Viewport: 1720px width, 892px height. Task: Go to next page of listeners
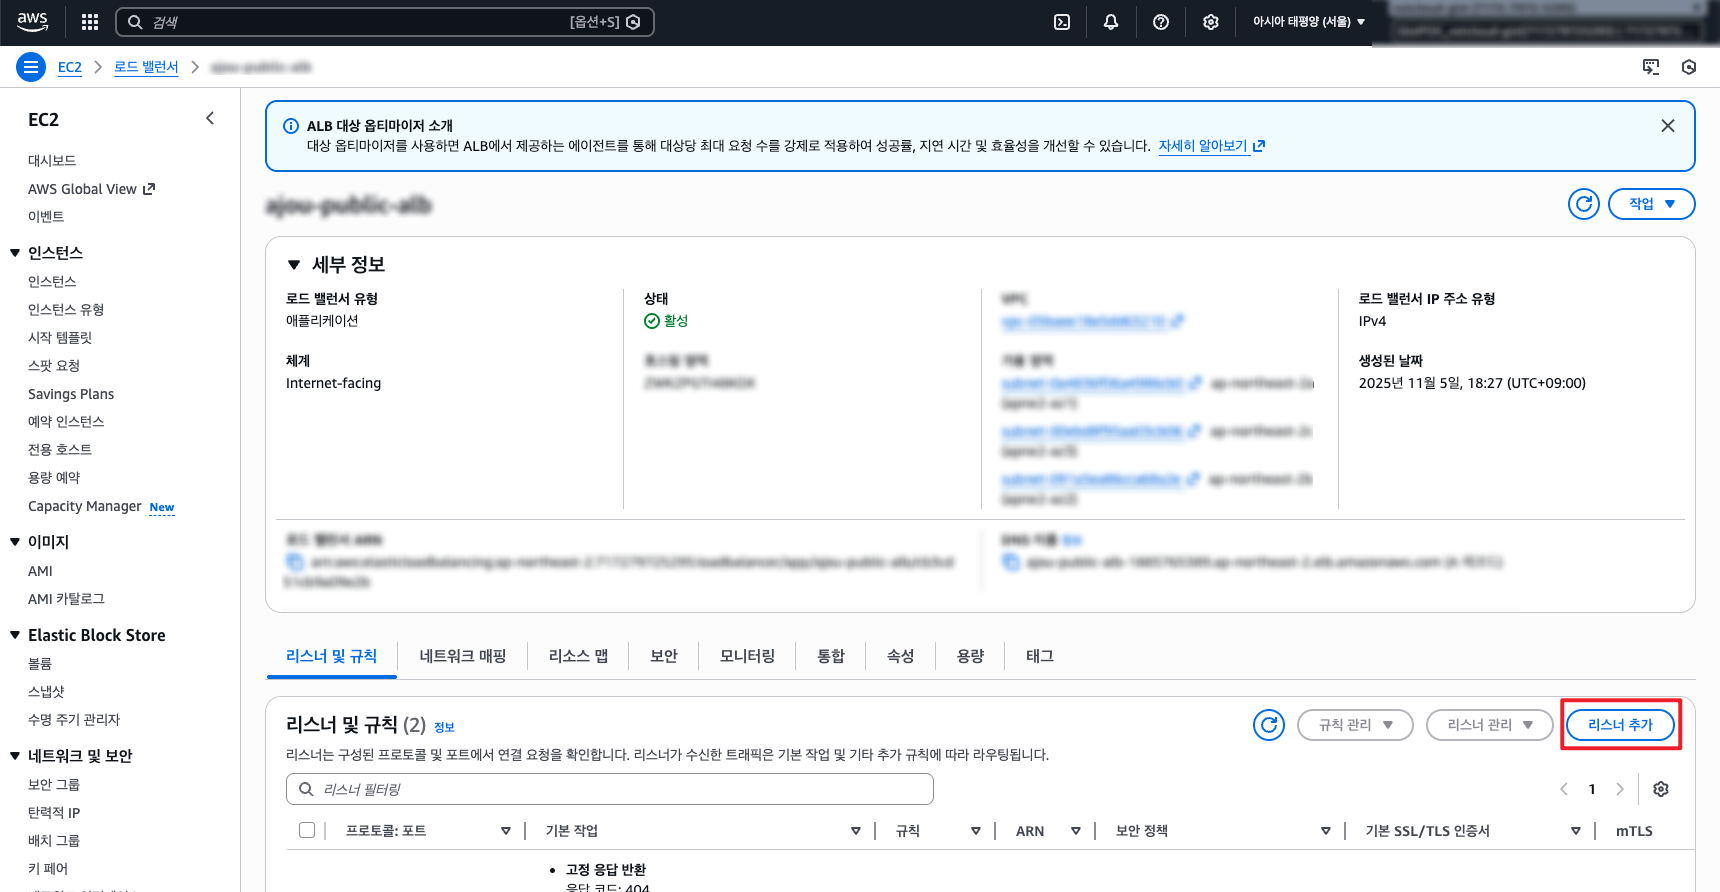click(1620, 789)
